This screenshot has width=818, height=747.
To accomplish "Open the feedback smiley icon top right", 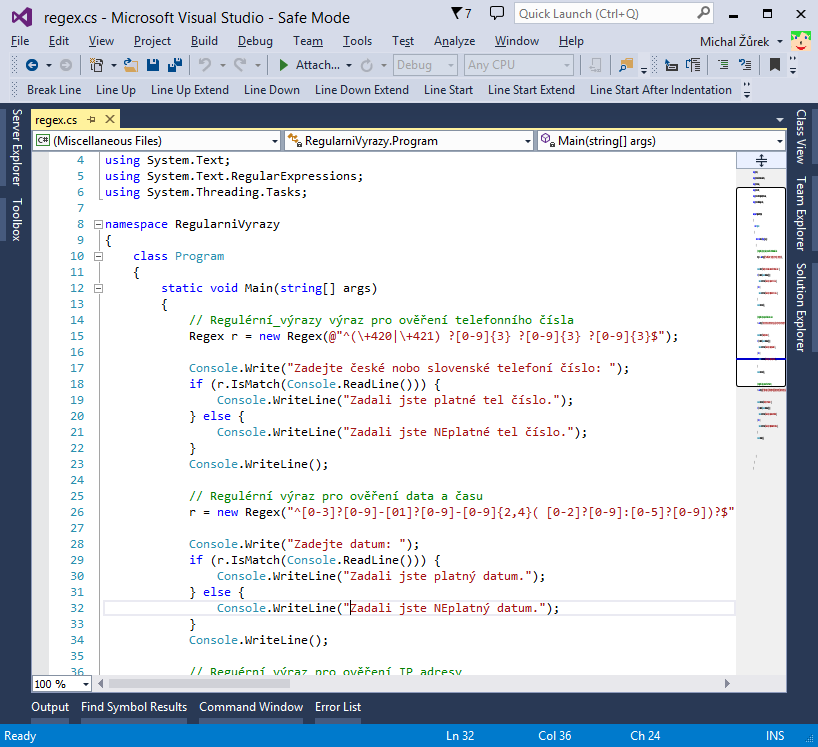I will (800, 40).
